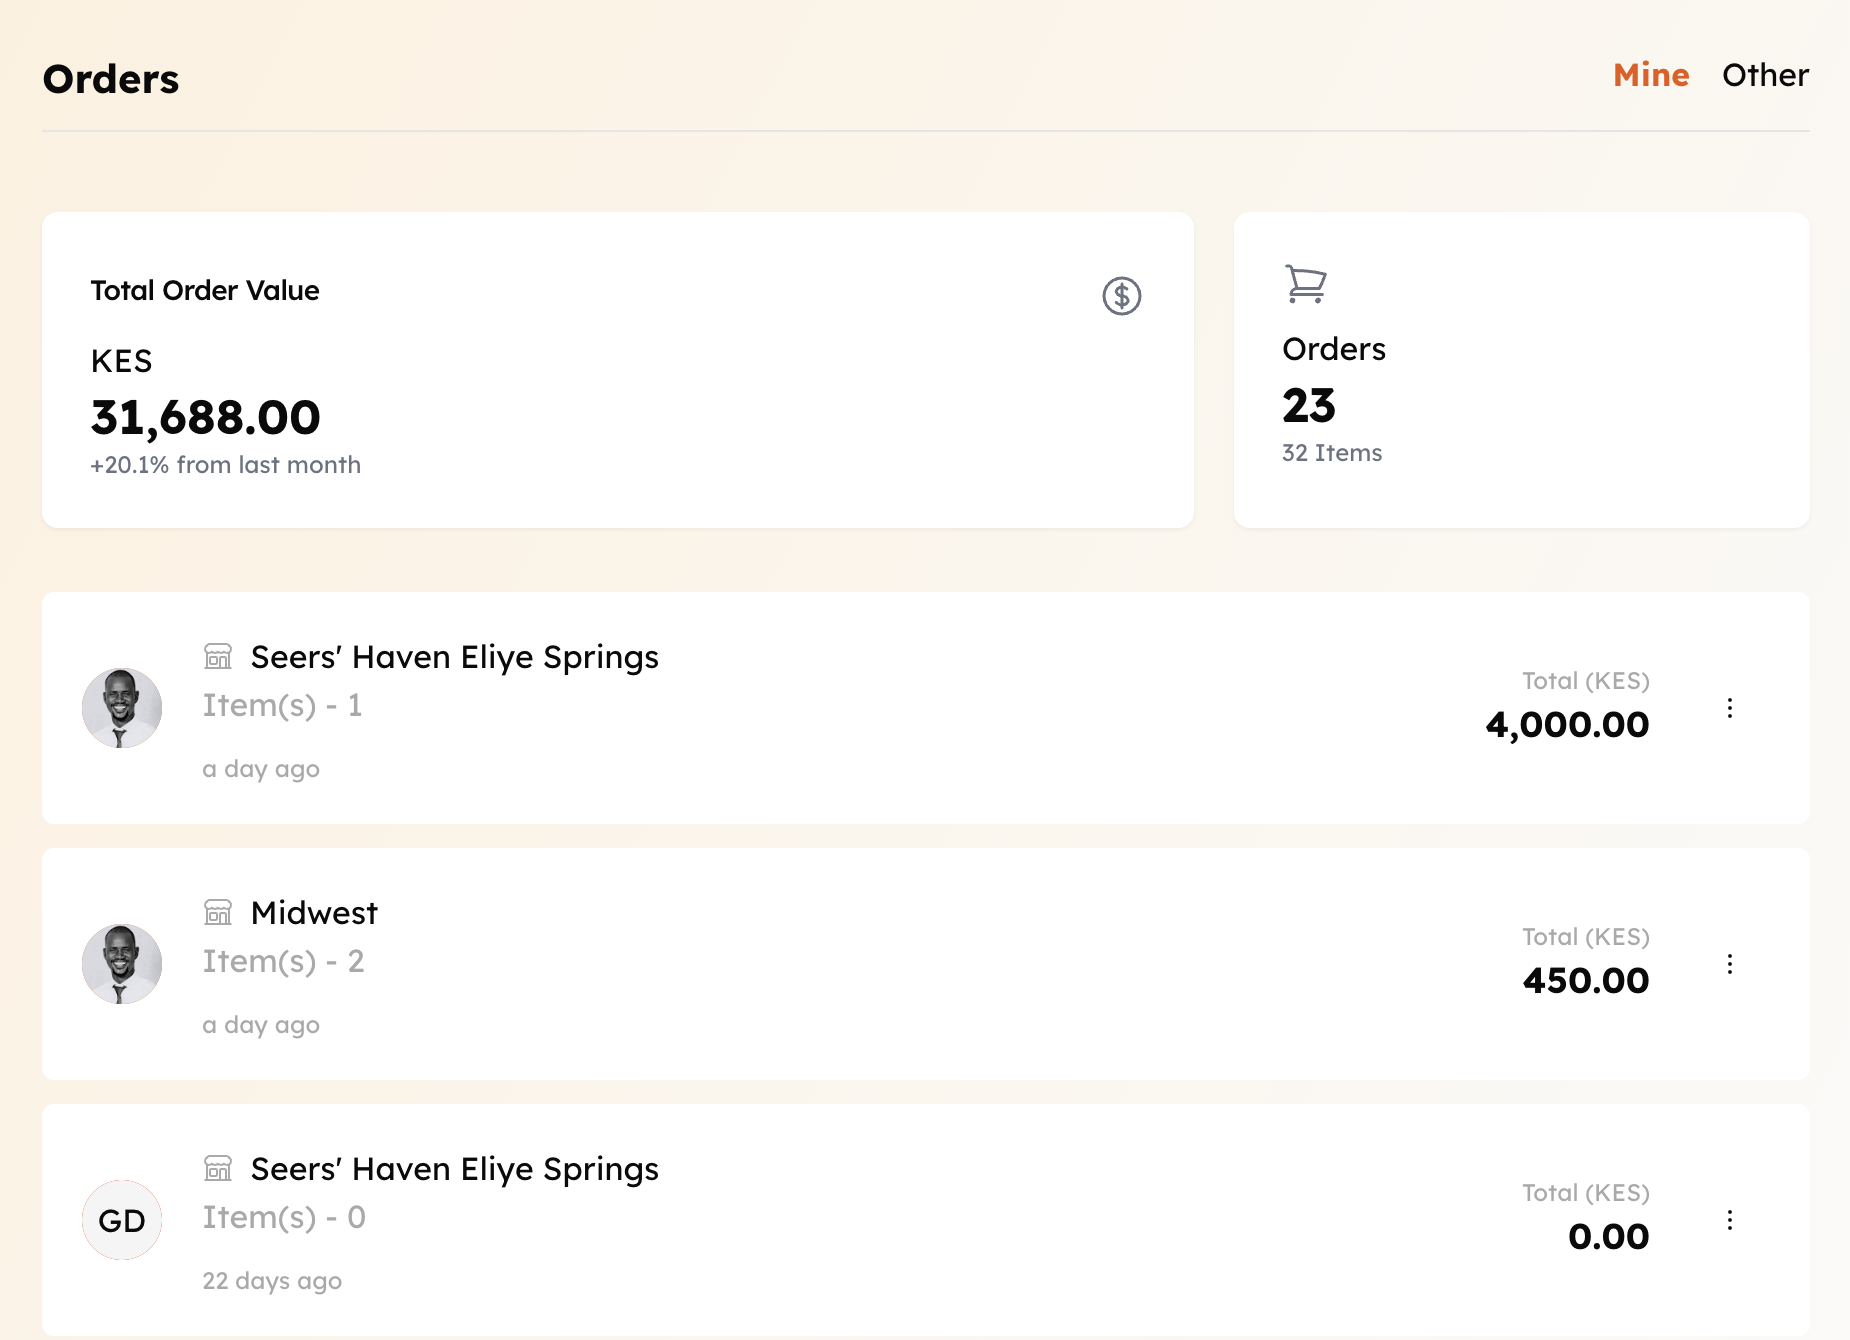Click the dollar icon on Total Order Value card
The height and width of the screenshot is (1340, 1850).
(x=1121, y=295)
